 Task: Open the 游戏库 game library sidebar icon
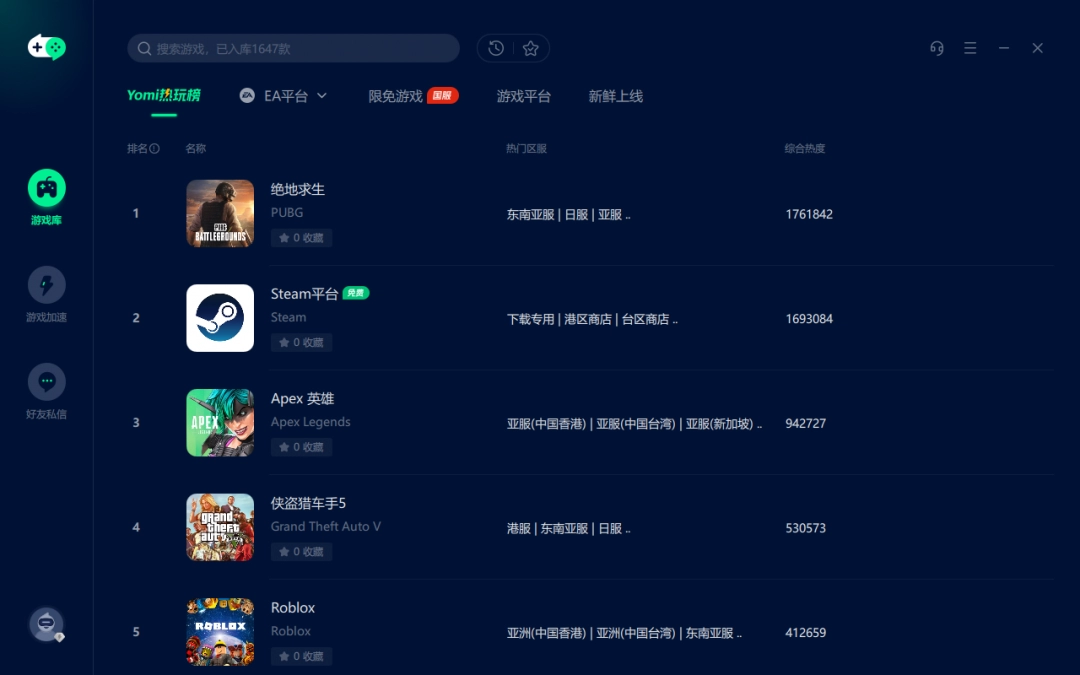(x=46, y=190)
